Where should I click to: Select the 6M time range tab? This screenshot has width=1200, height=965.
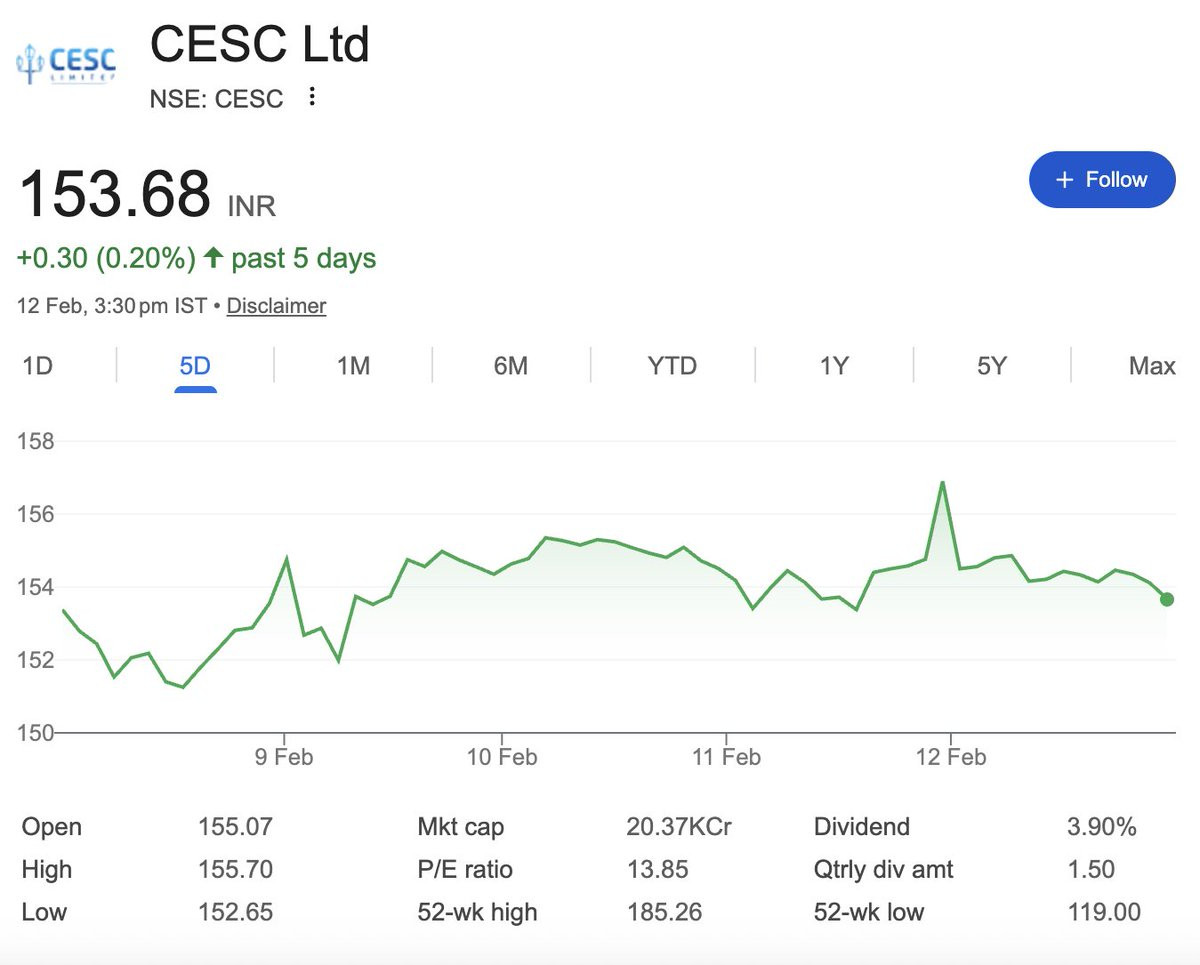tap(510, 366)
